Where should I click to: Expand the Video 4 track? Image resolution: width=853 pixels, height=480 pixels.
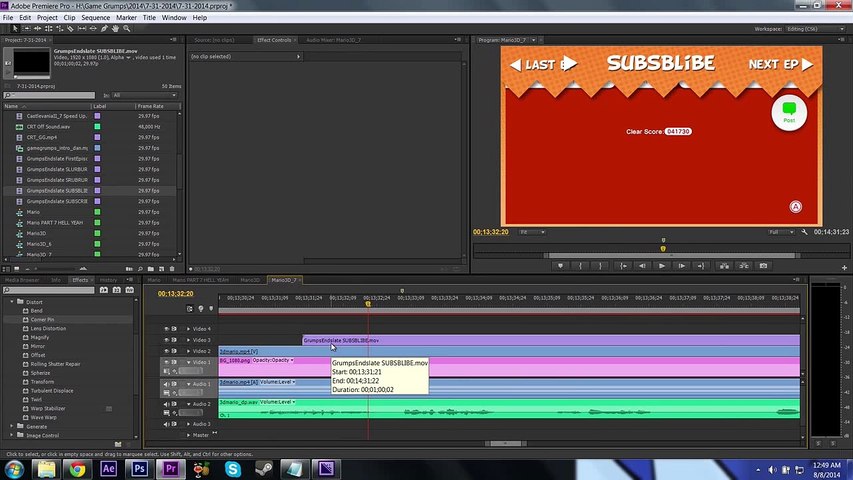pos(188,329)
